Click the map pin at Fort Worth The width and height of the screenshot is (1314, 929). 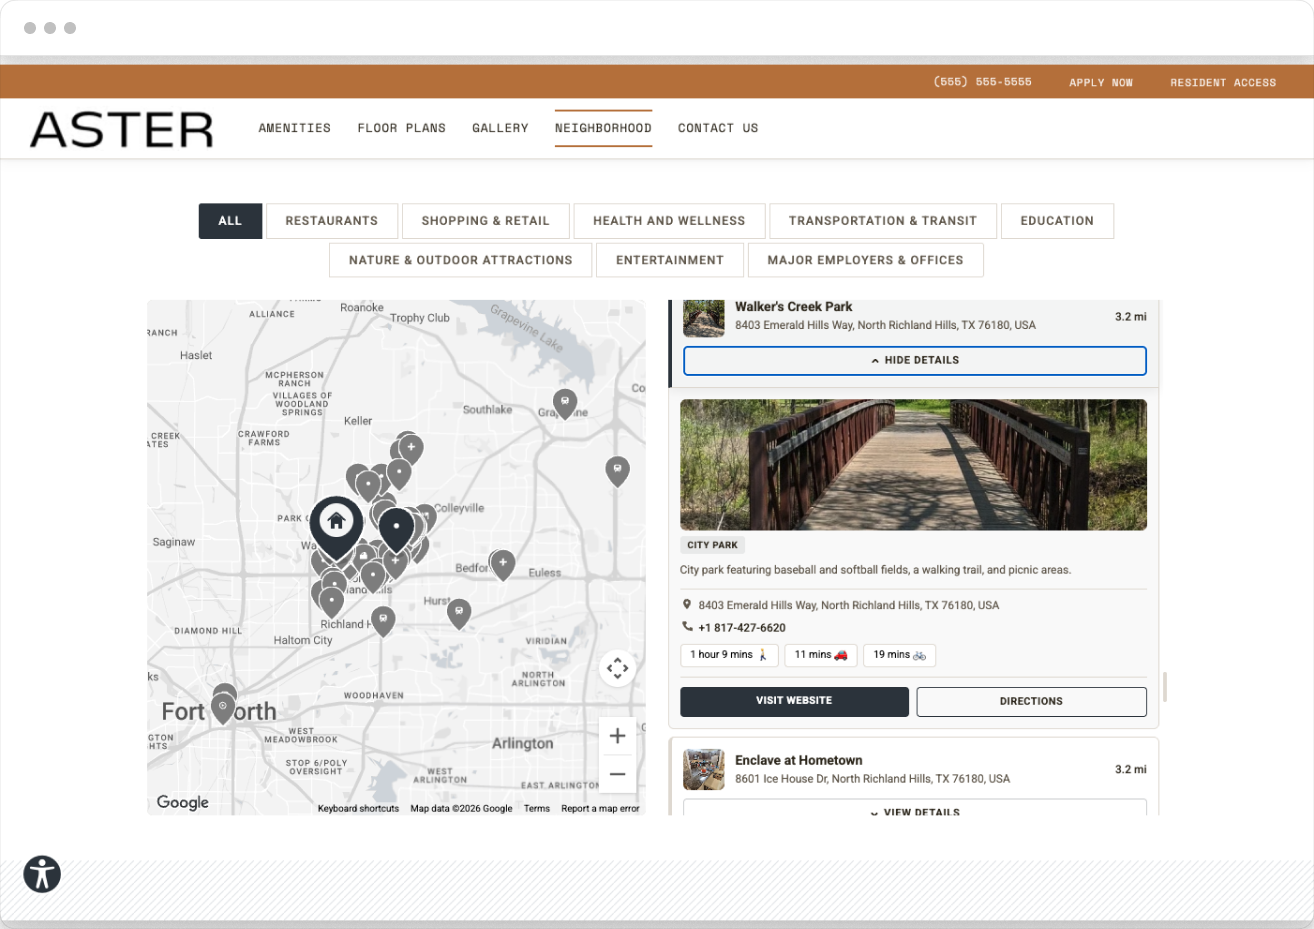tap(223, 707)
